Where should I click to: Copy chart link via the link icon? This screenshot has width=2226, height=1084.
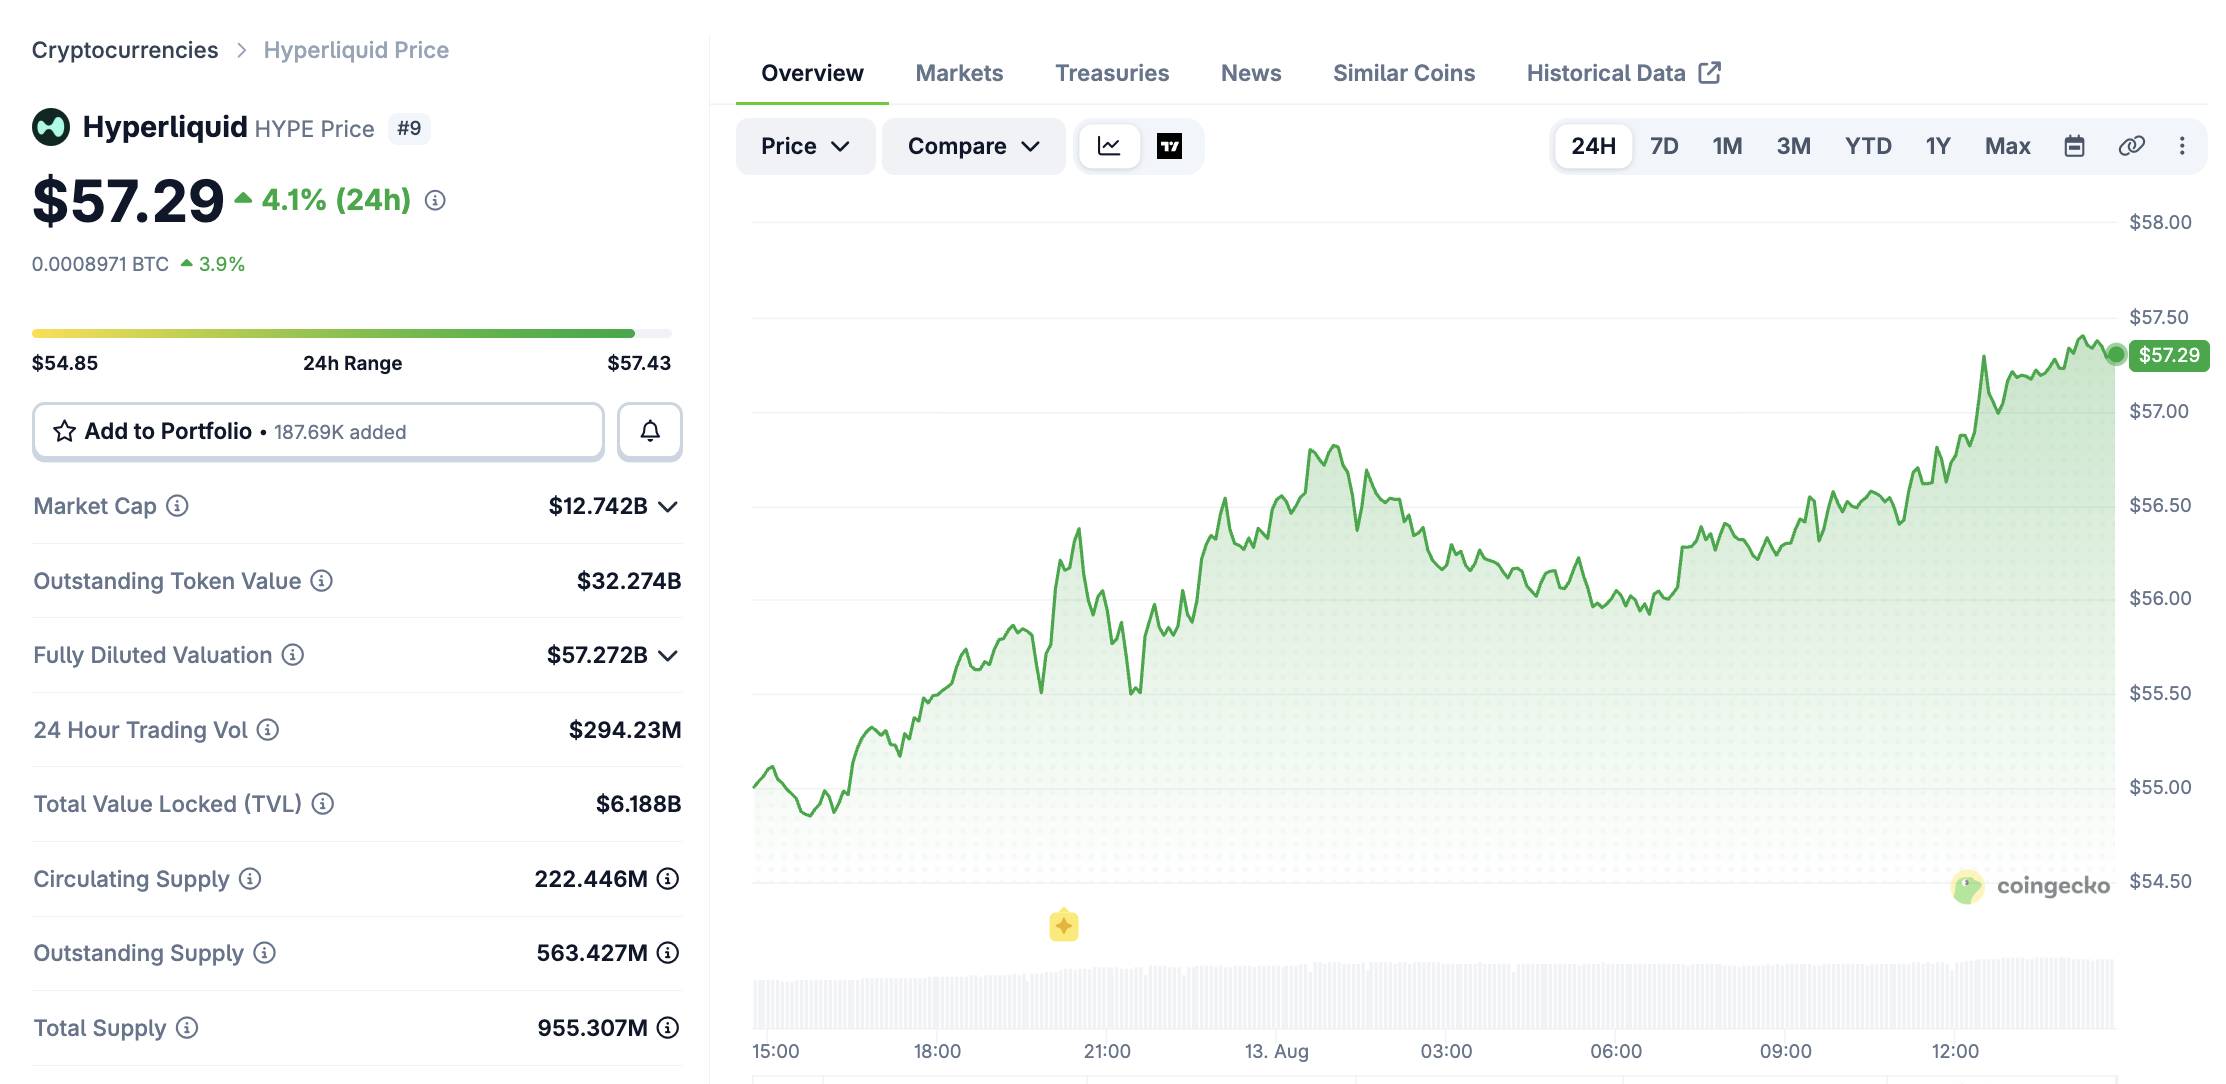tap(2131, 146)
